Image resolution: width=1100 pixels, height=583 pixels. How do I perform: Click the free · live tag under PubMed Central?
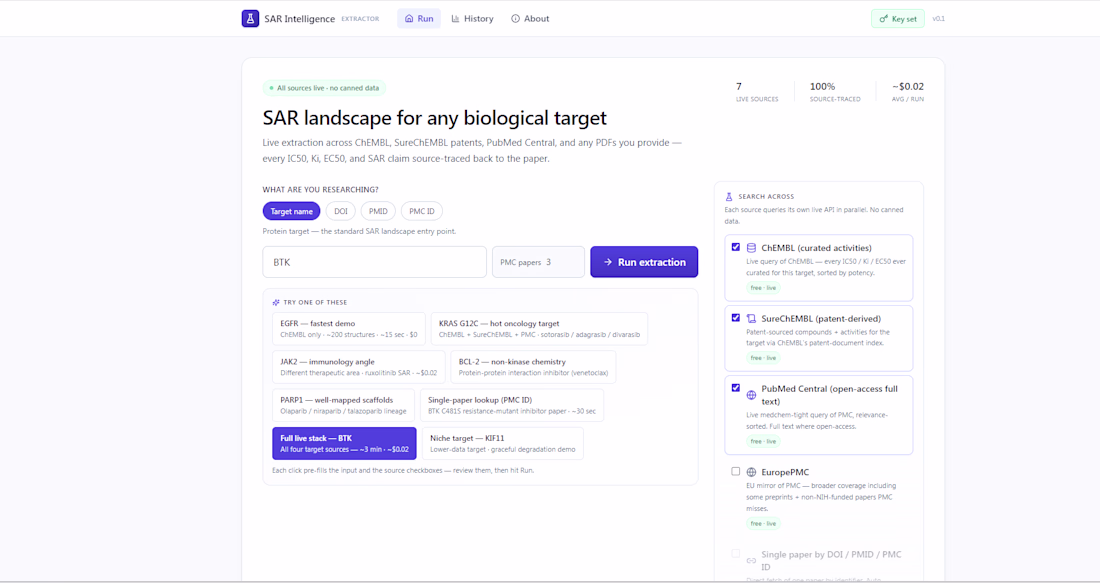pos(763,441)
